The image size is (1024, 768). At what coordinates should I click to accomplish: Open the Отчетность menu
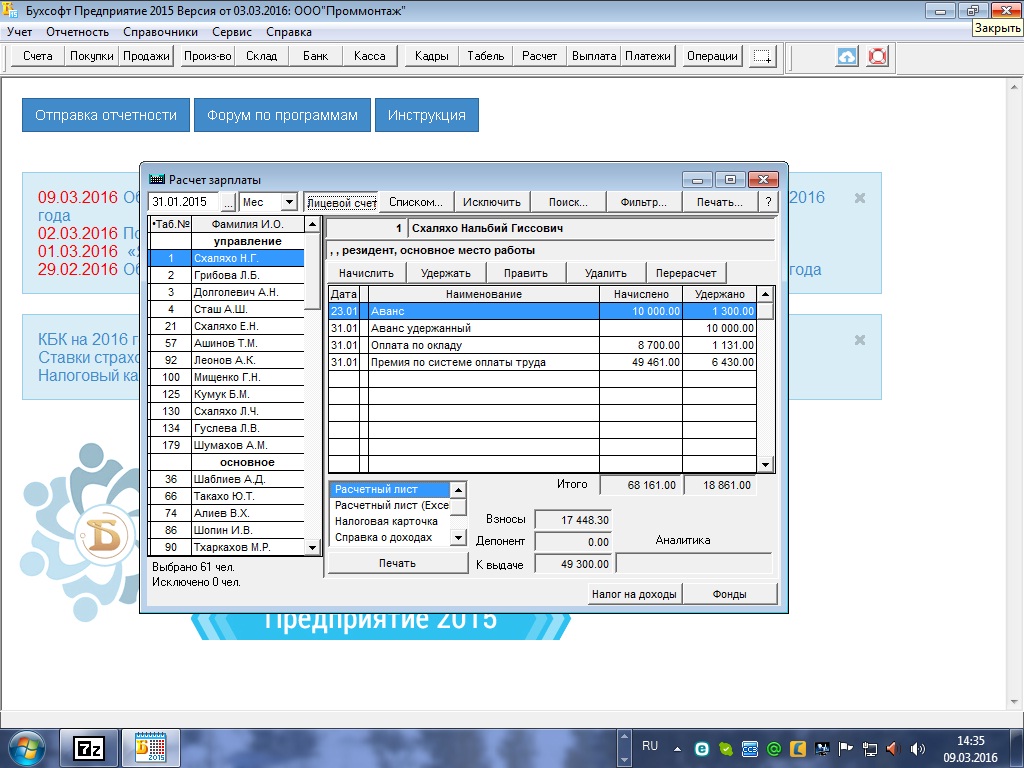pos(77,32)
